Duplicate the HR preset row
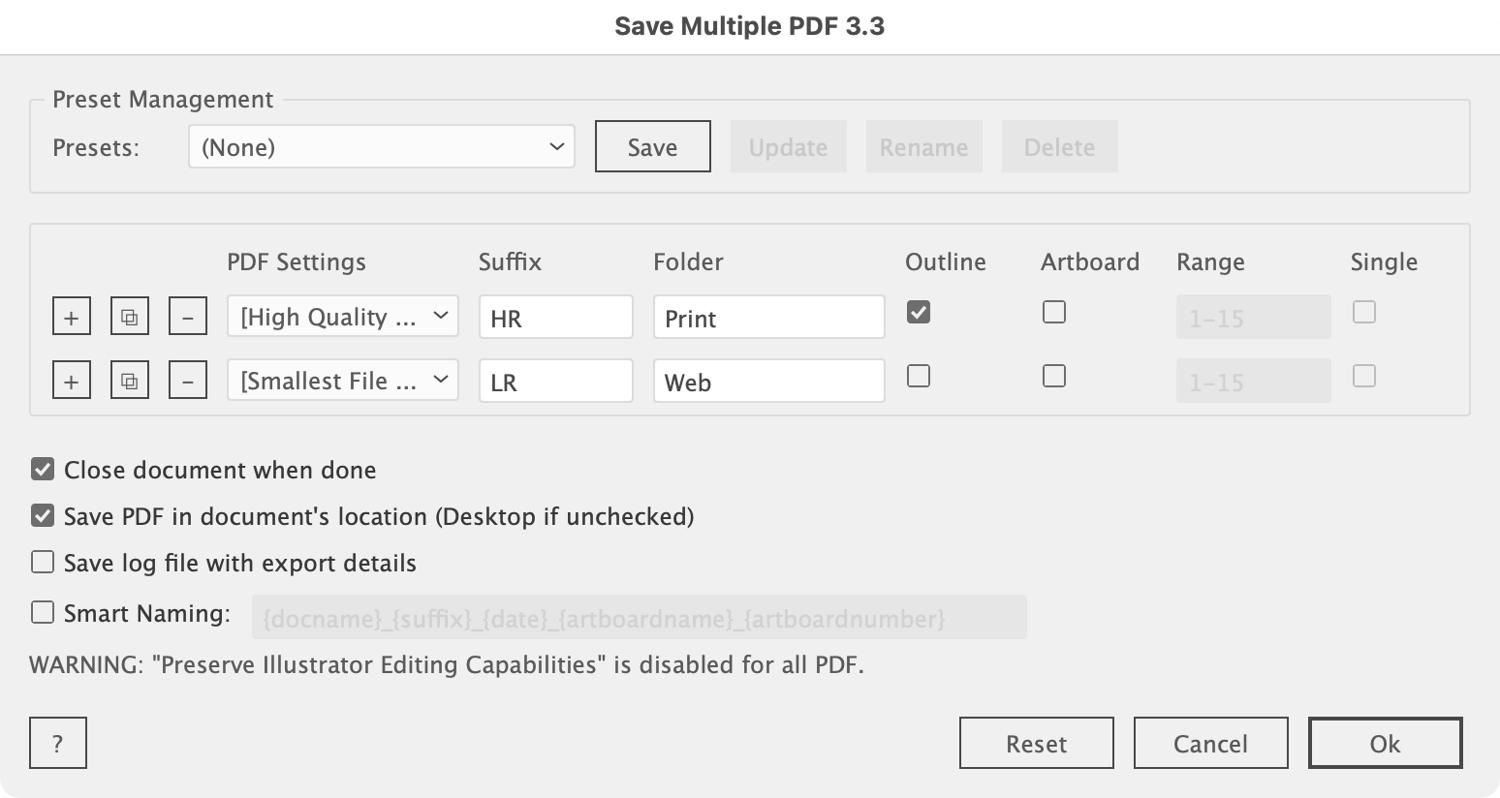 [x=129, y=318]
